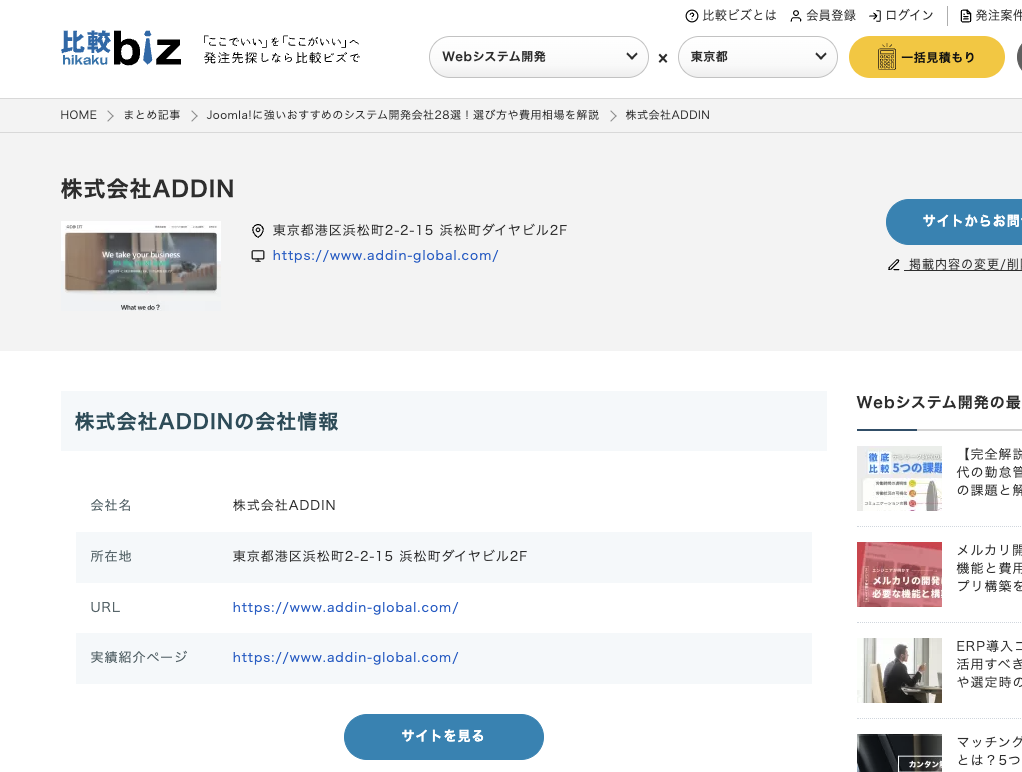Click the hikaku biz logo

click(x=119, y=47)
